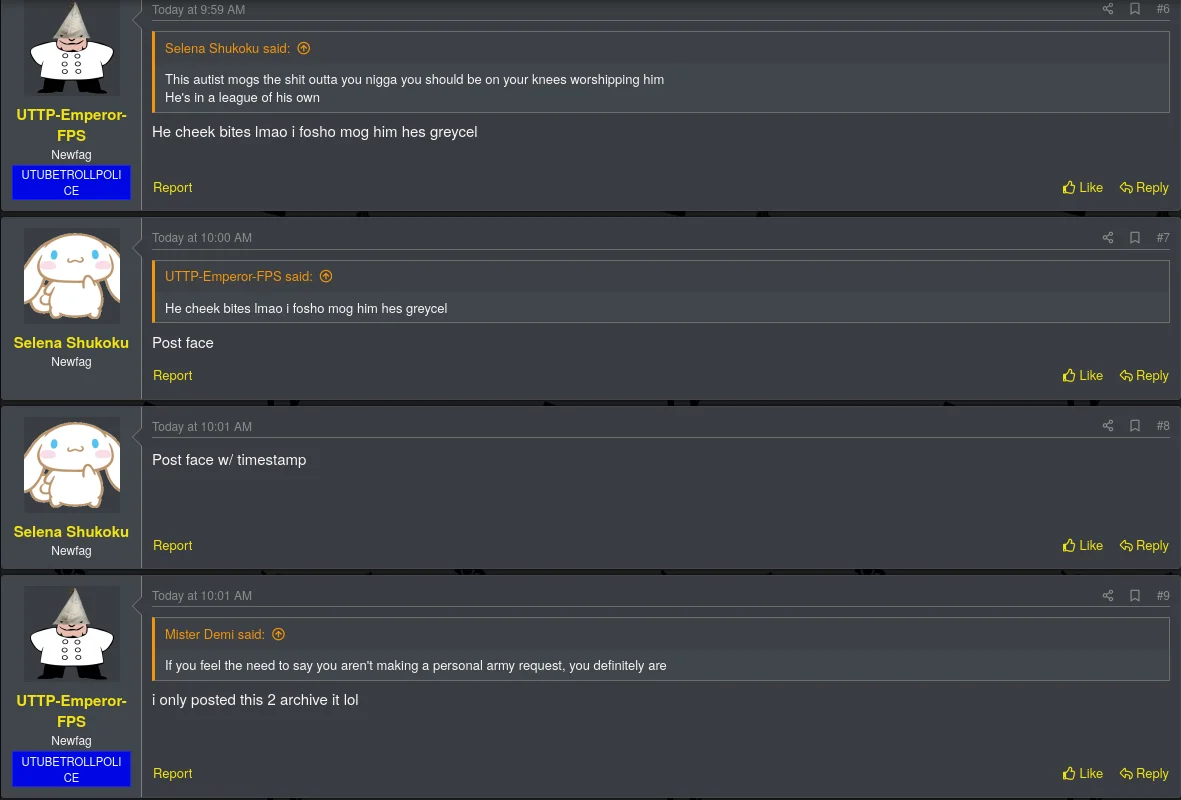Viewport: 1181px width, 800px height.
Task: Reply to post #9 about archiving
Action: [1143, 774]
